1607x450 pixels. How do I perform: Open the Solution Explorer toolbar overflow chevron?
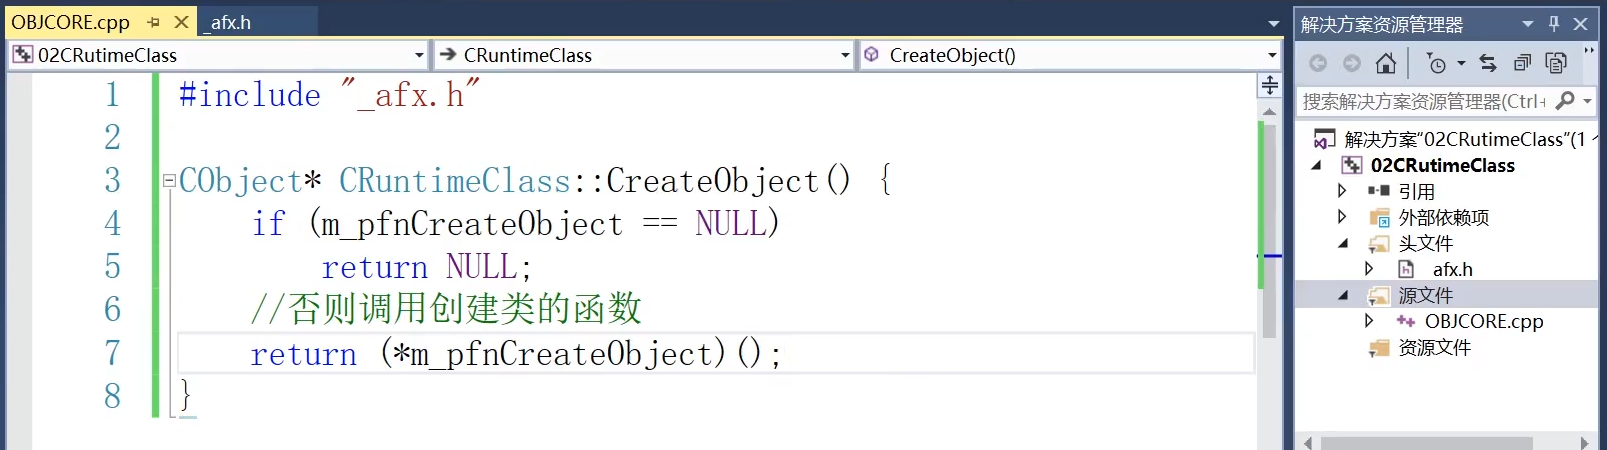point(1589,50)
